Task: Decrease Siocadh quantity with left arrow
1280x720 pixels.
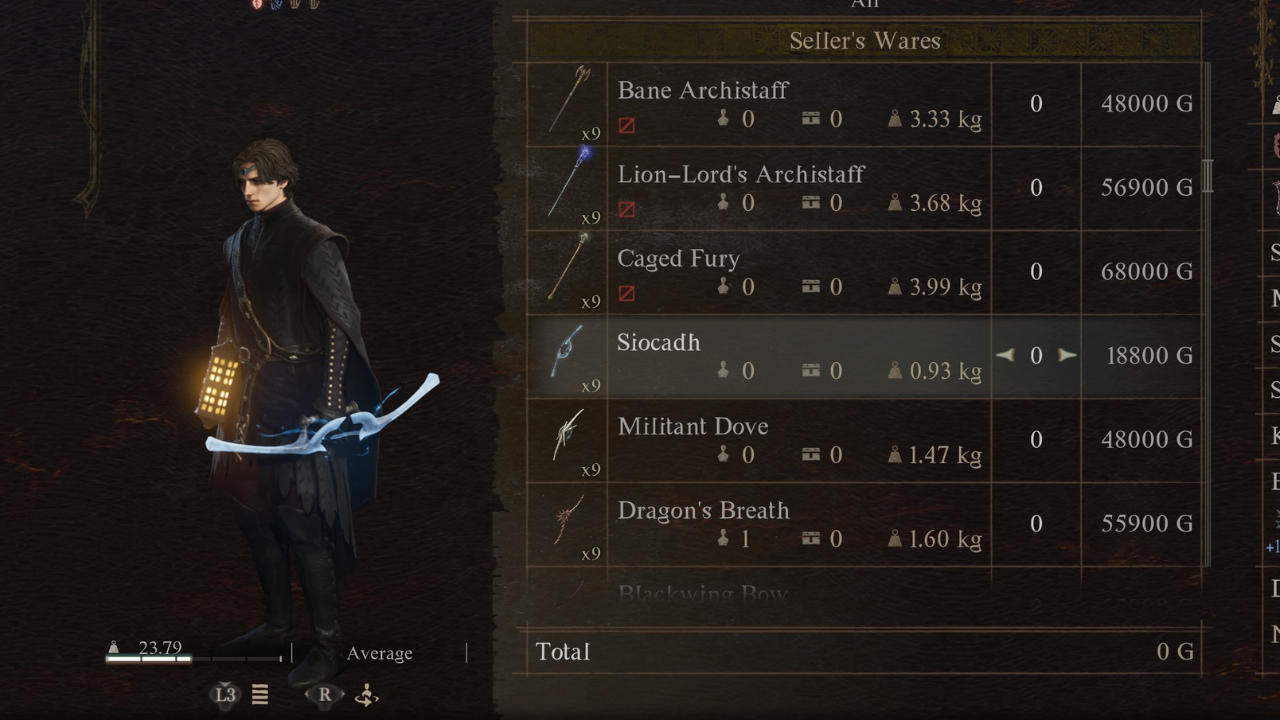Action: (x=1005, y=355)
